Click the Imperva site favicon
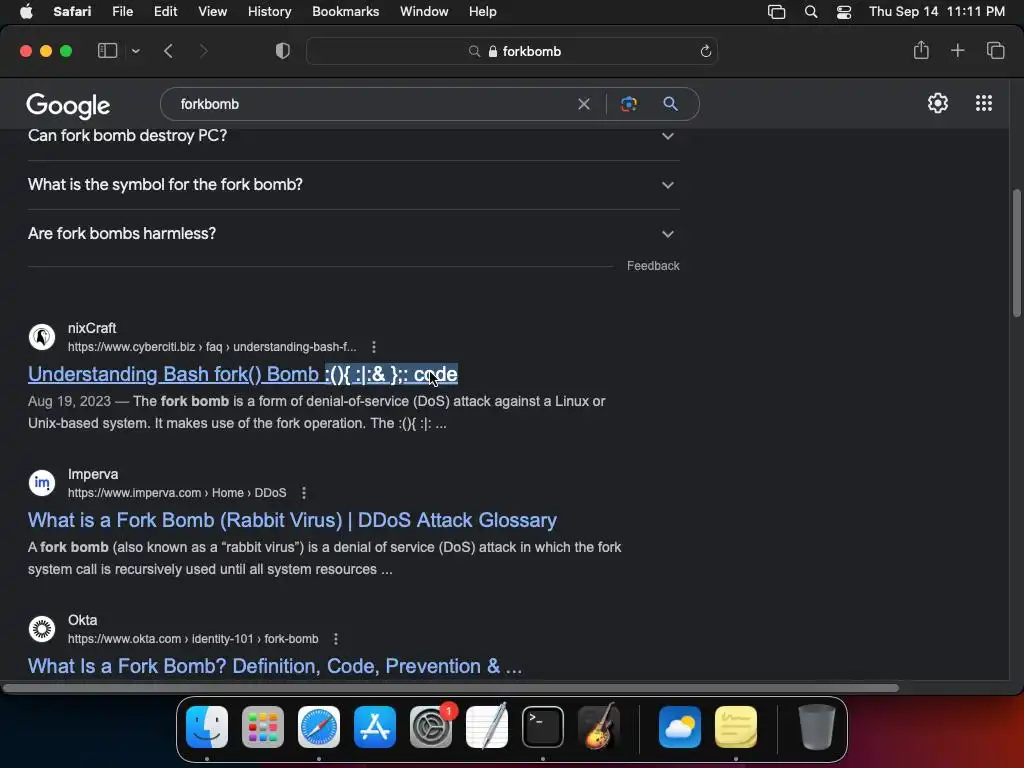 pyautogui.click(x=42, y=483)
